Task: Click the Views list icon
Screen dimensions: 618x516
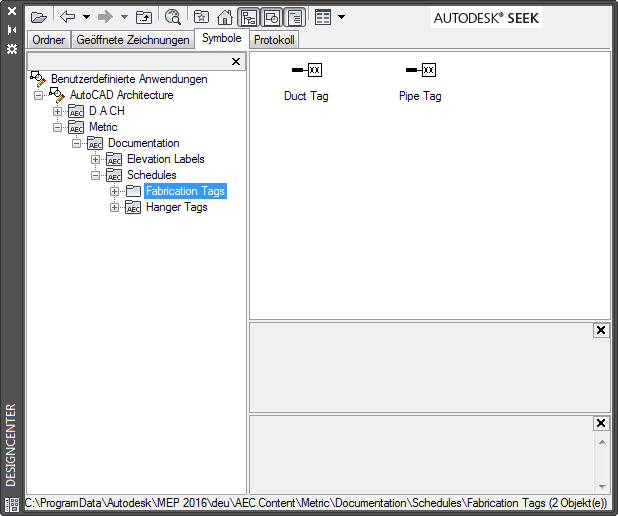Action: (323, 17)
